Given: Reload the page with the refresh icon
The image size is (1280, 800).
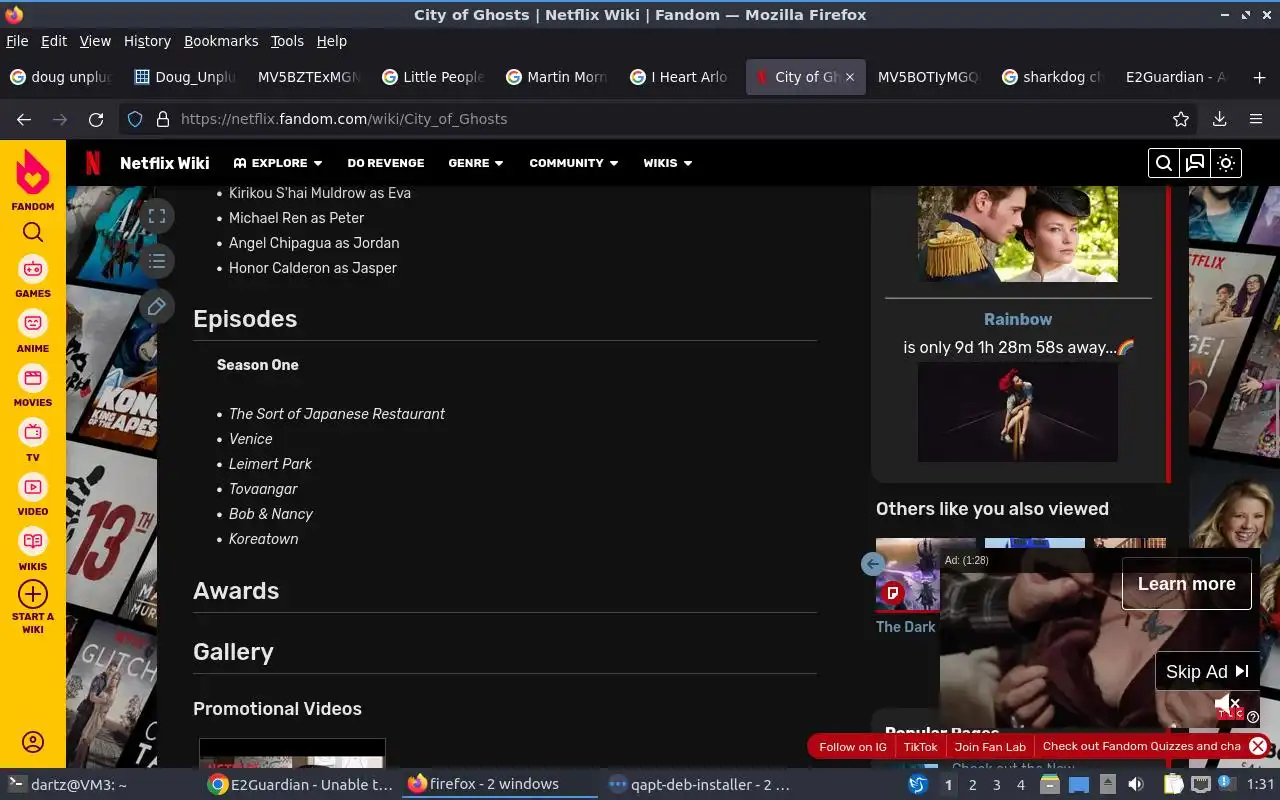Looking at the screenshot, I should point(96,119).
